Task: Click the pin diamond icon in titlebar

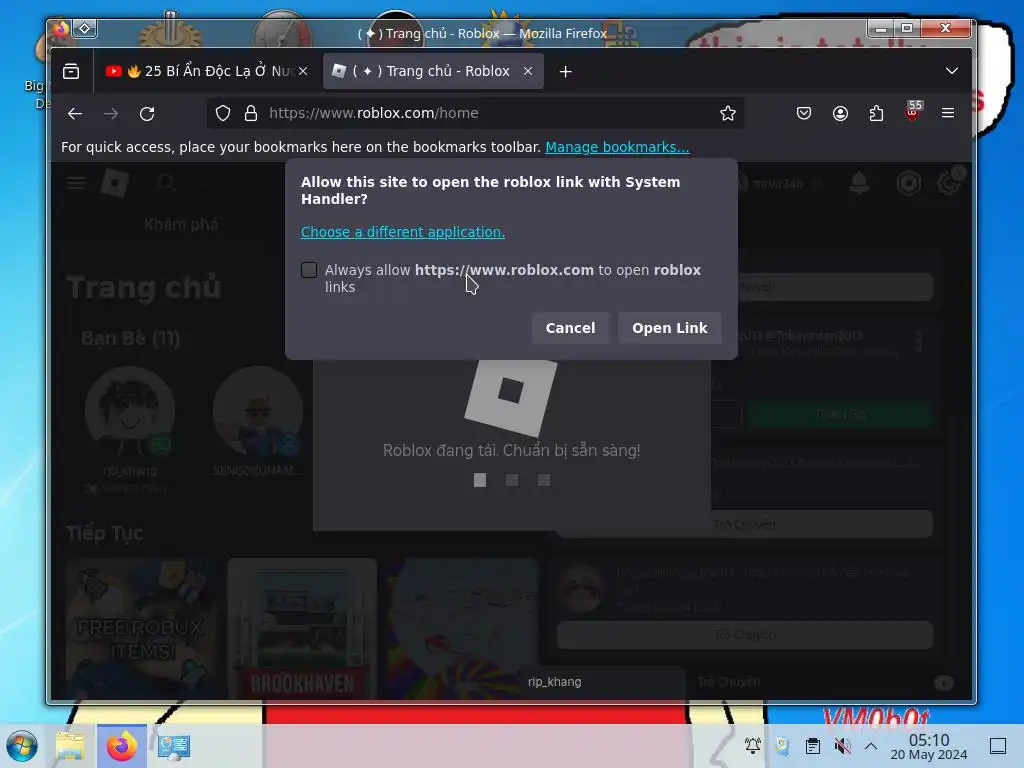Action: click(85, 29)
